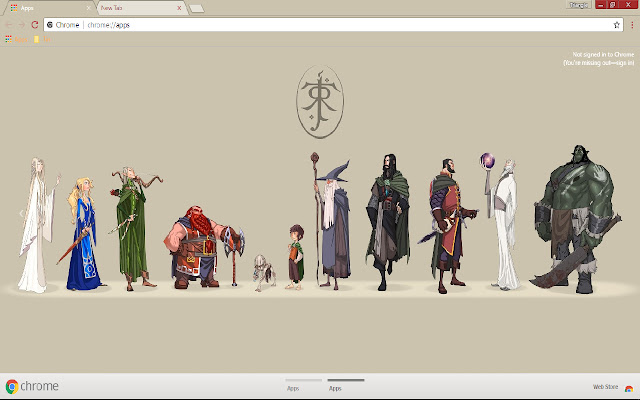Image resolution: width=640 pixels, height=400 pixels.
Task: Close the New Tab tab
Action: click(x=179, y=8)
